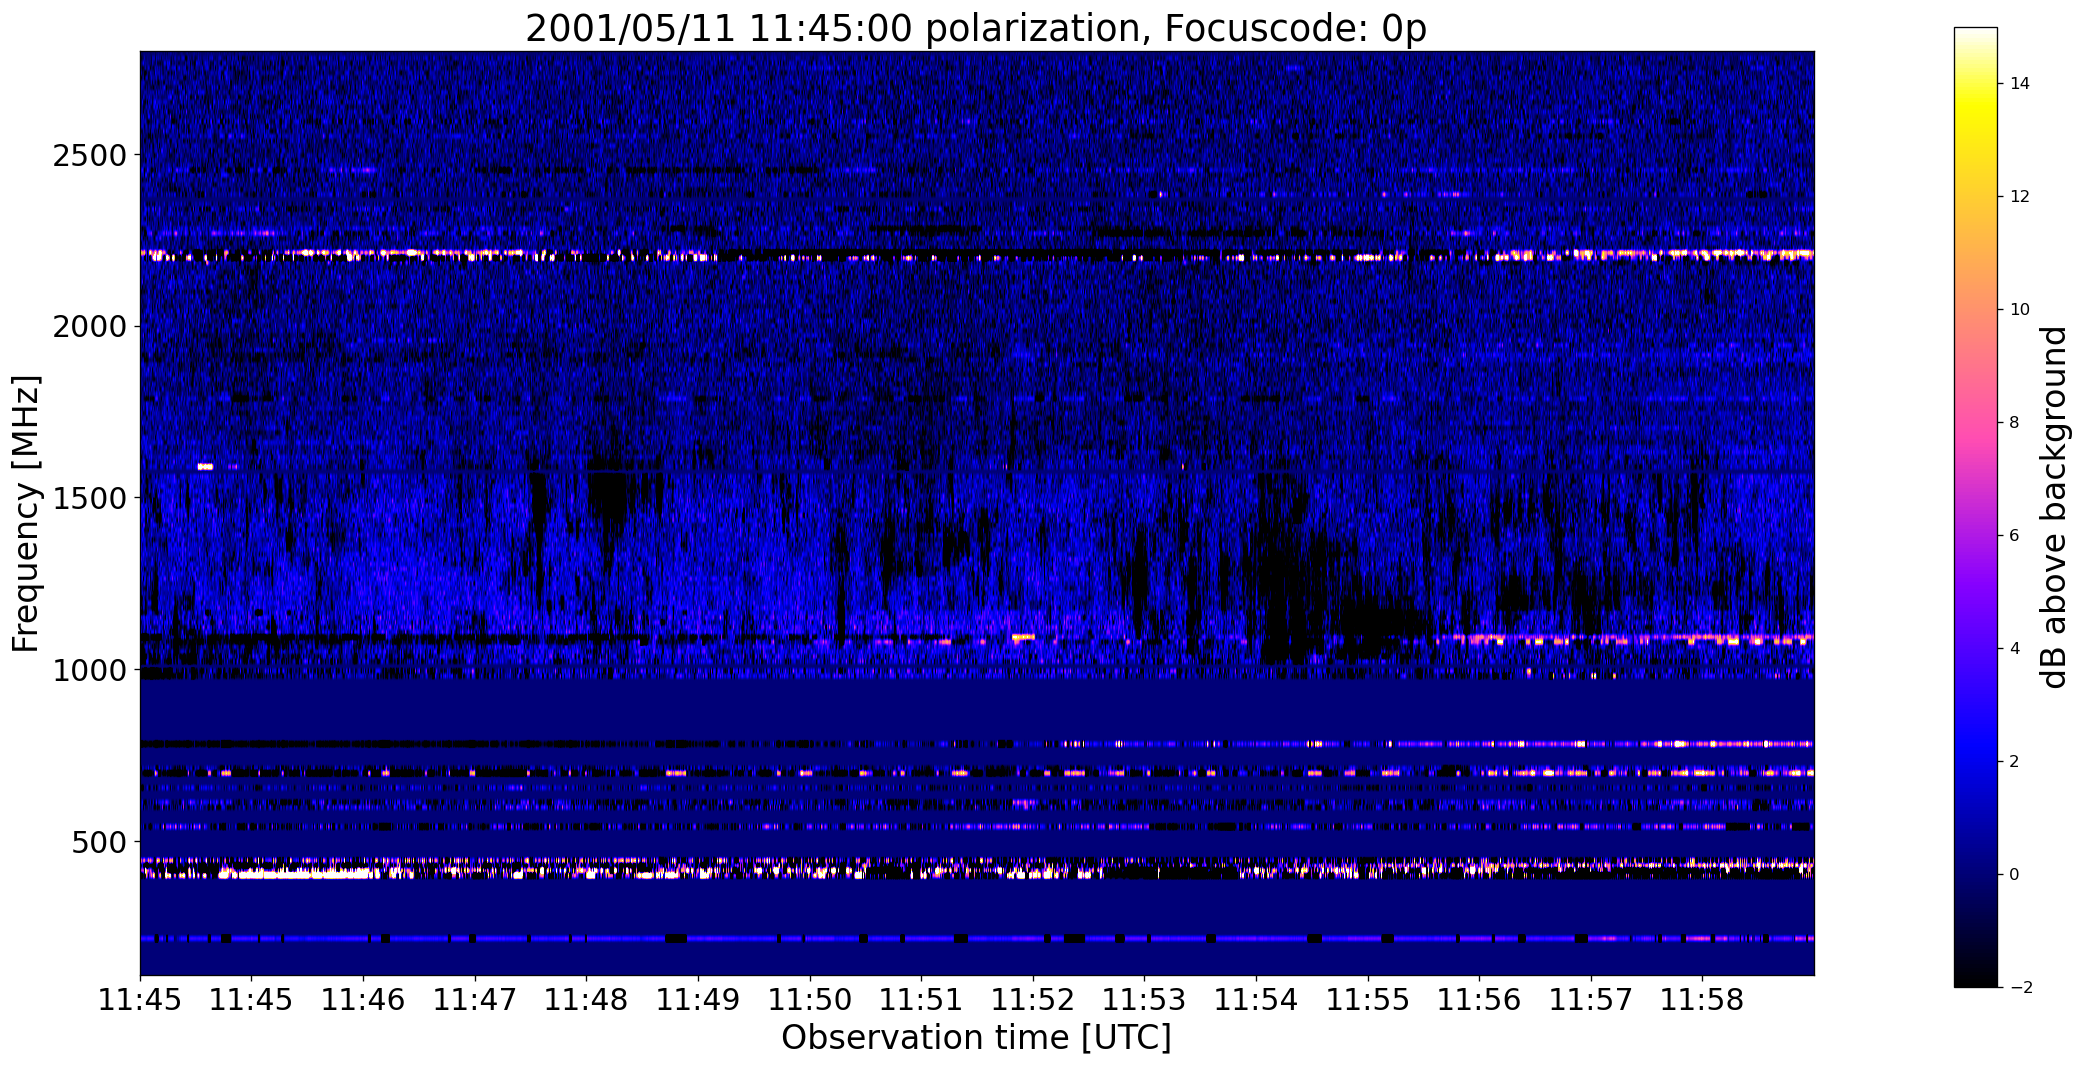Image resolution: width=2085 pixels, height=1067 pixels.
Task: Click the 11:48 time tick label
Action: (586, 1000)
